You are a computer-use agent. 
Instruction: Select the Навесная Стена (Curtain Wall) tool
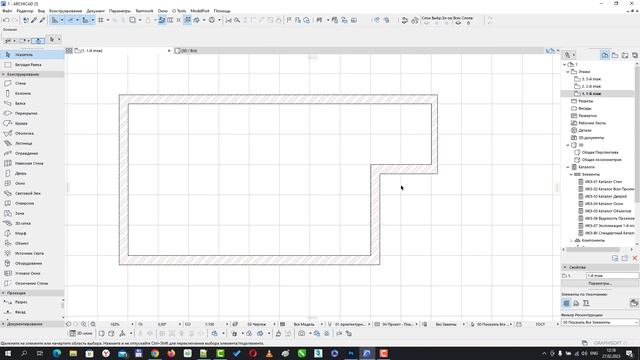point(32,163)
